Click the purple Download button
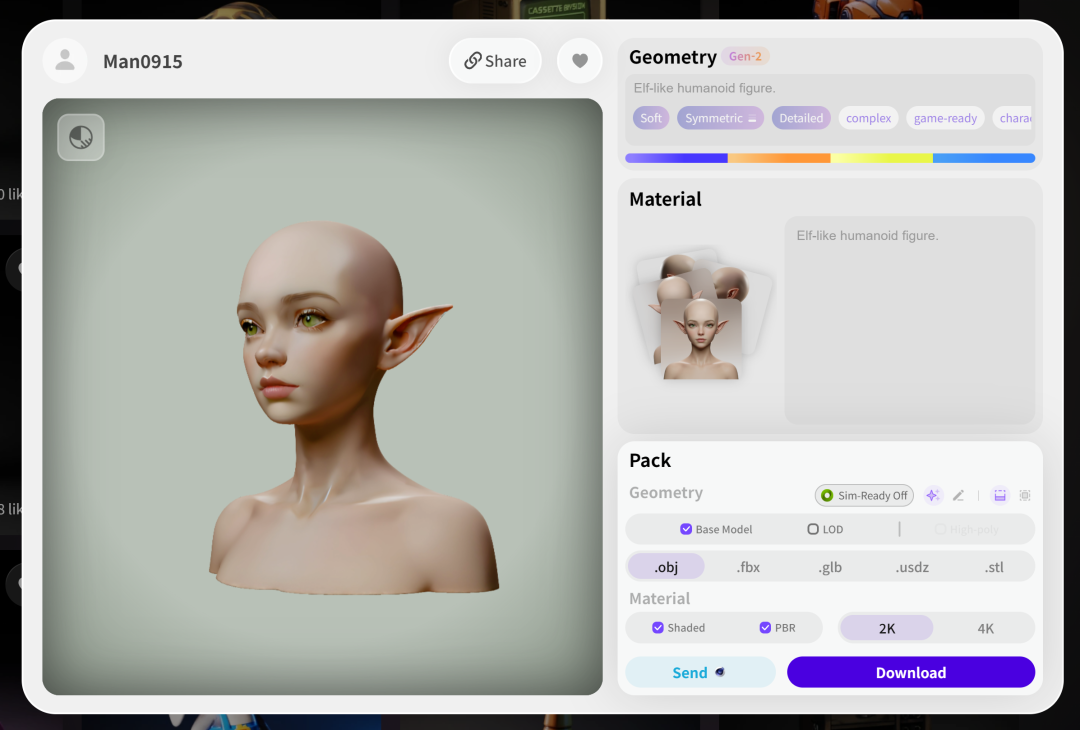The width and height of the screenshot is (1080, 730). click(x=911, y=672)
